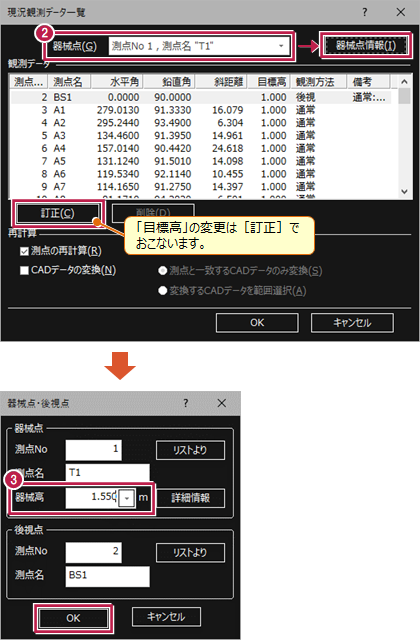Viewport: 420px width, 640px height.
Task: Click the 観測方法 column header
Action: point(318,82)
